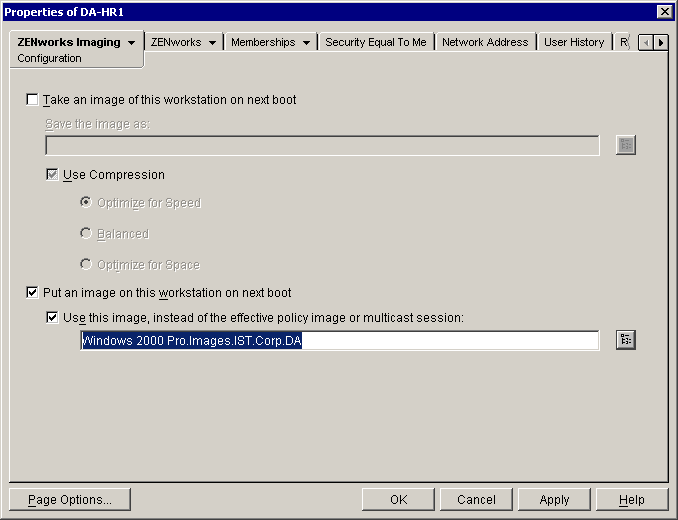
Task: Apply the imaging configuration changes
Action: 554,499
